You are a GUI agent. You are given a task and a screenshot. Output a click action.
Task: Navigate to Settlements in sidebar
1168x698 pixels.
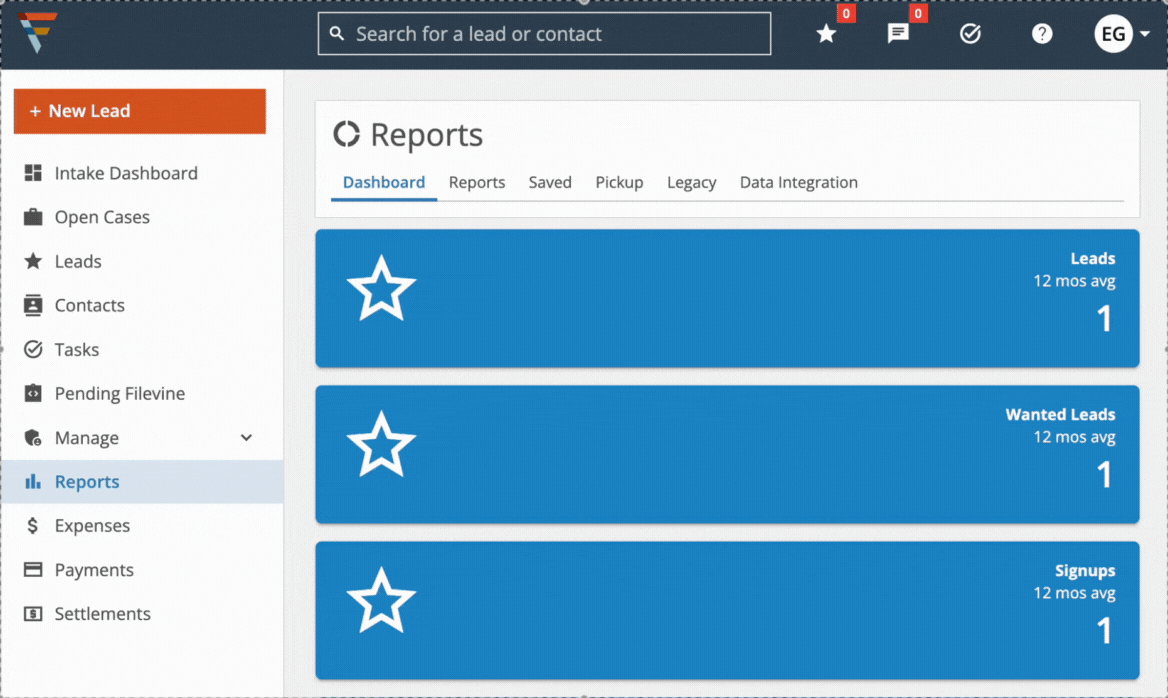(x=102, y=614)
